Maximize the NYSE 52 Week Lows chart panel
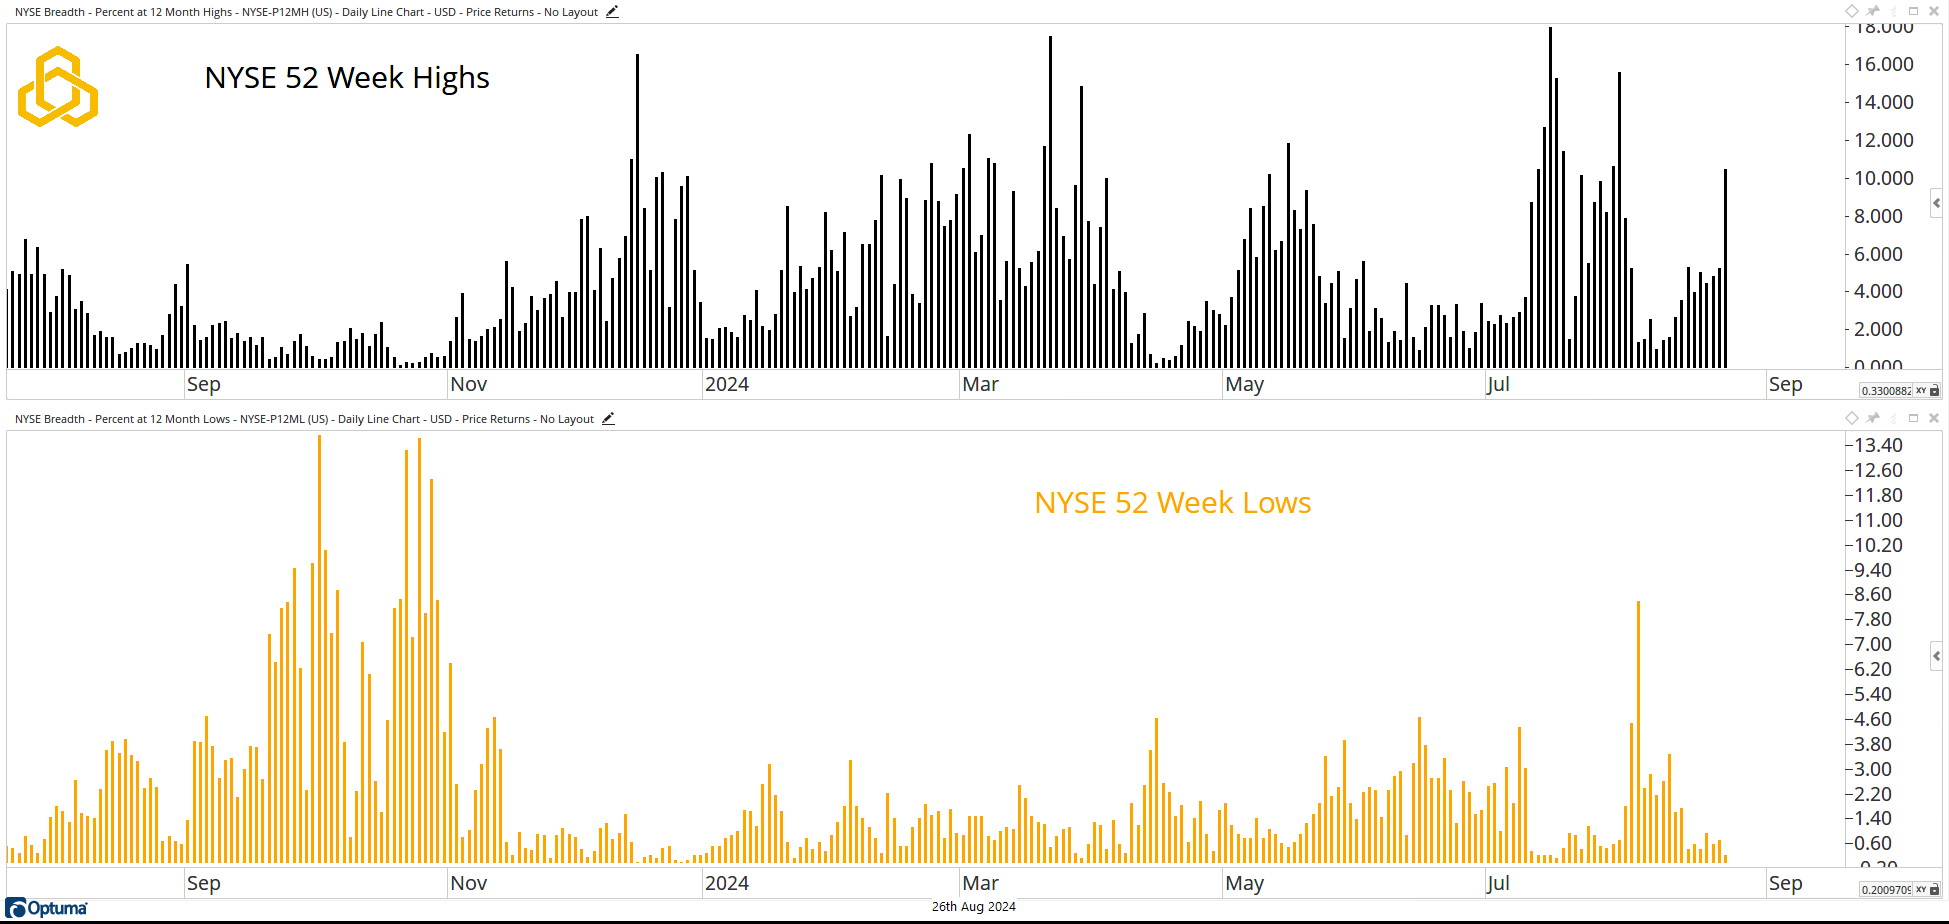This screenshot has height=924, width=1949. [x=1914, y=418]
